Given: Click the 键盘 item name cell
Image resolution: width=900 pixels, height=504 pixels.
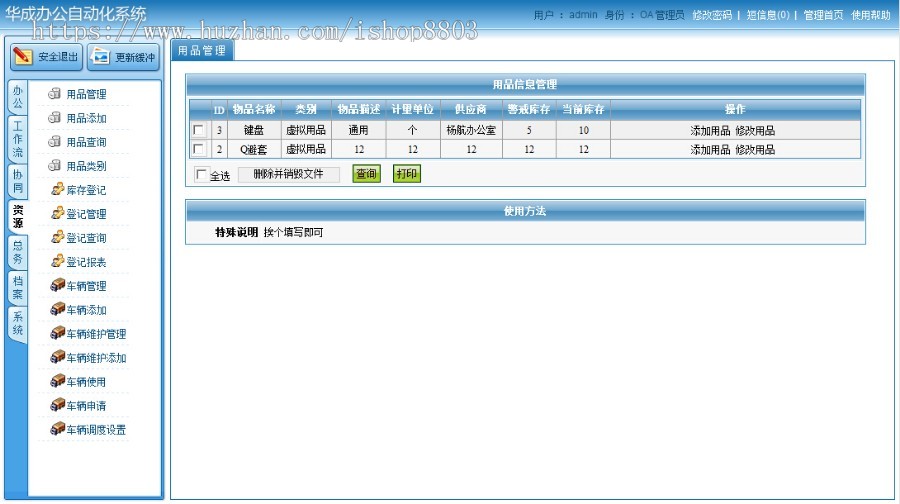Looking at the screenshot, I should (254, 130).
